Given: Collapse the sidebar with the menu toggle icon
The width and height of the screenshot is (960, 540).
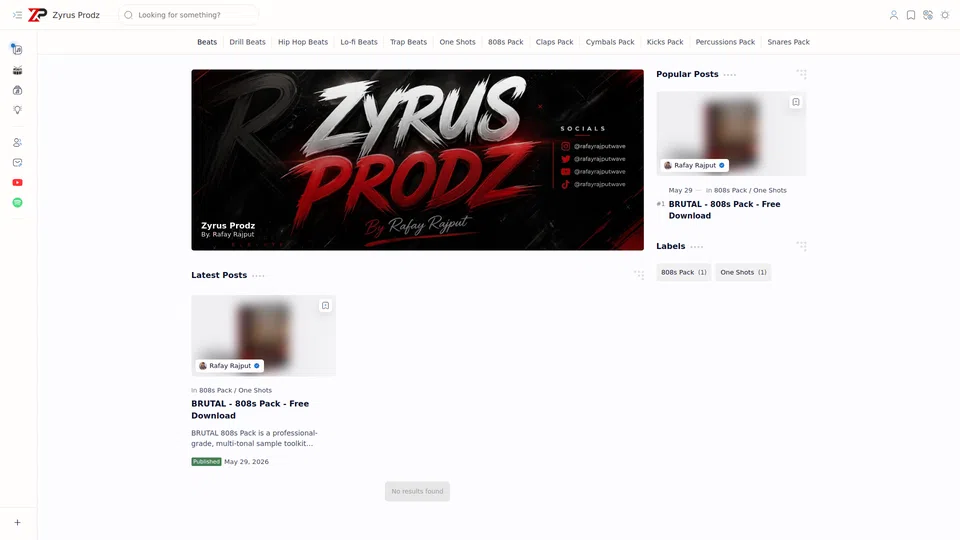Looking at the screenshot, I should [x=17, y=15].
